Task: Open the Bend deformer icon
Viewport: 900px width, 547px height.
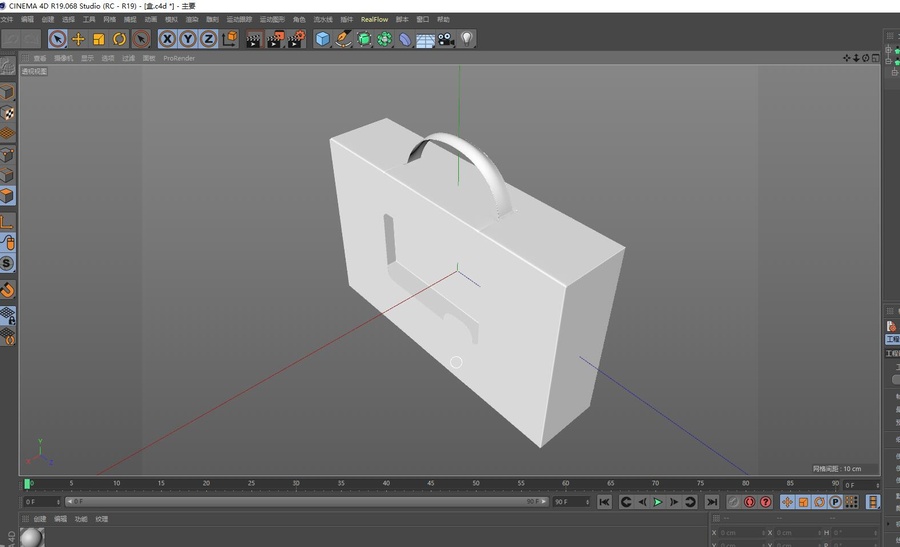Action: 405,39
